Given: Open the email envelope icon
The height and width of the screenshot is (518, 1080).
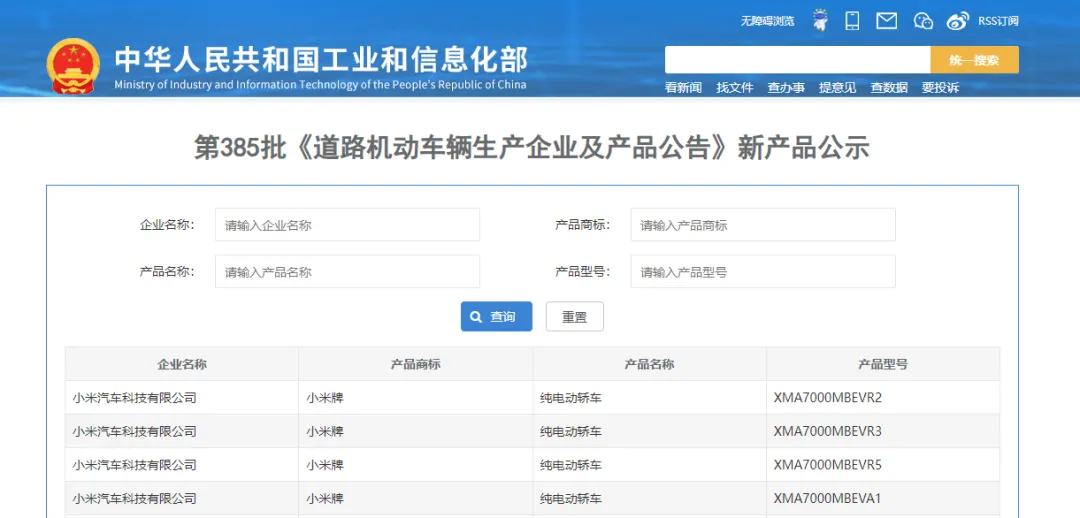Looking at the screenshot, I should 886,21.
